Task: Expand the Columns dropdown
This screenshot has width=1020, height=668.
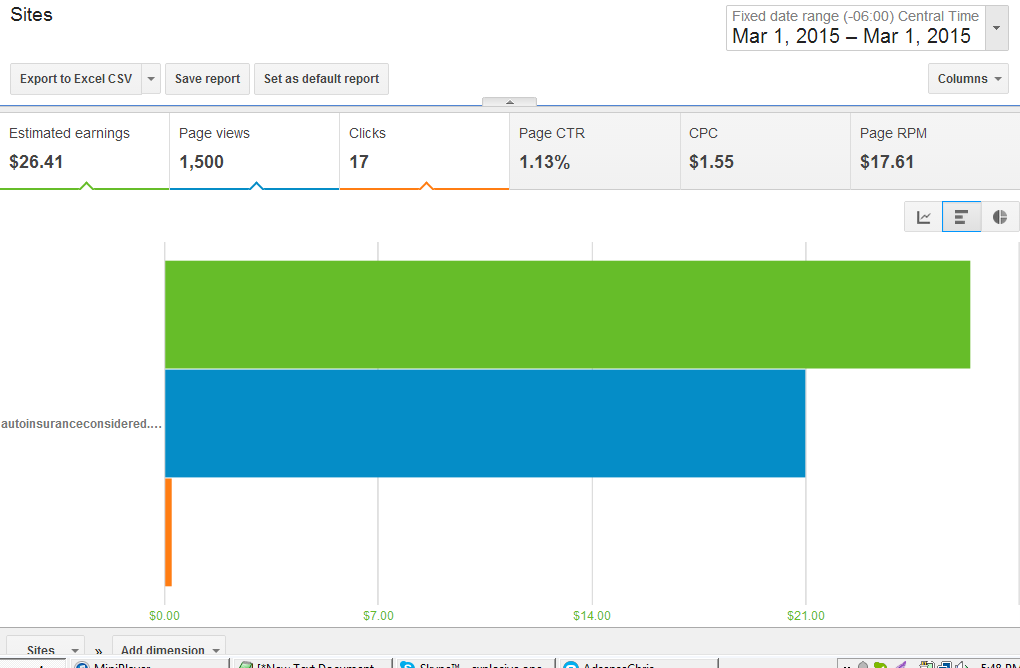Action: click(x=968, y=79)
